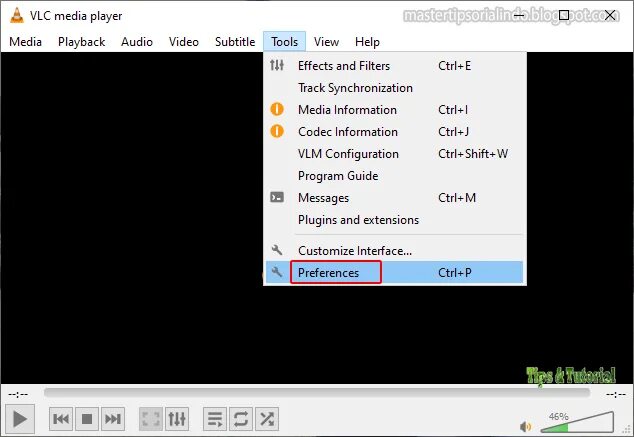
Task: Open the Subtitle menu
Action: point(235,42)
